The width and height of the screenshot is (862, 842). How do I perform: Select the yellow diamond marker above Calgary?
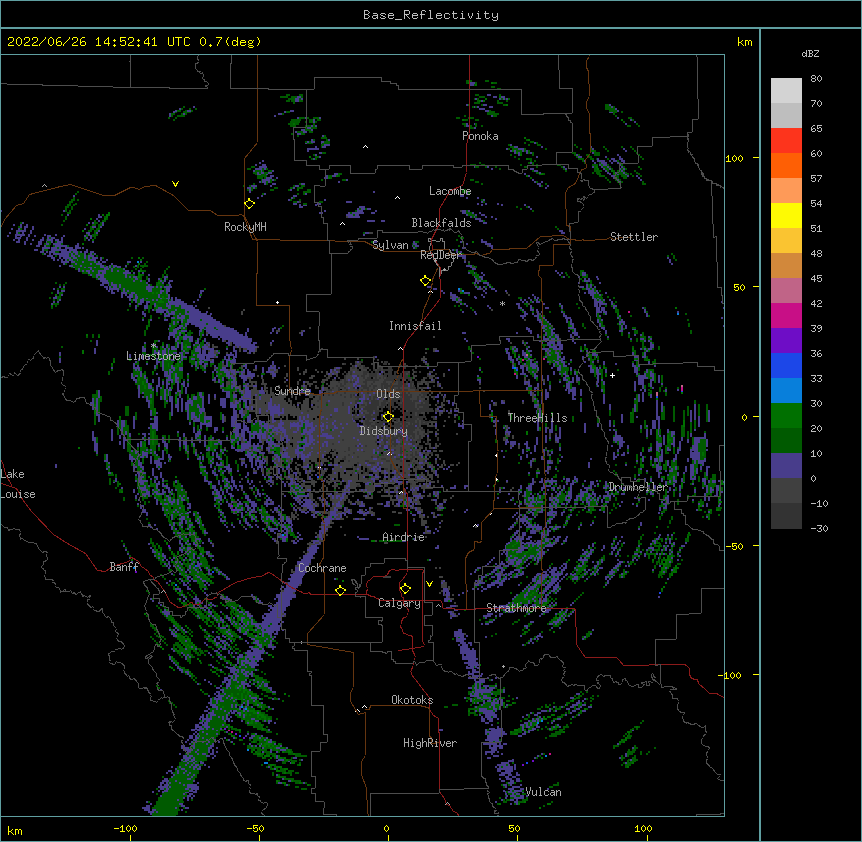tap(405, 589)
